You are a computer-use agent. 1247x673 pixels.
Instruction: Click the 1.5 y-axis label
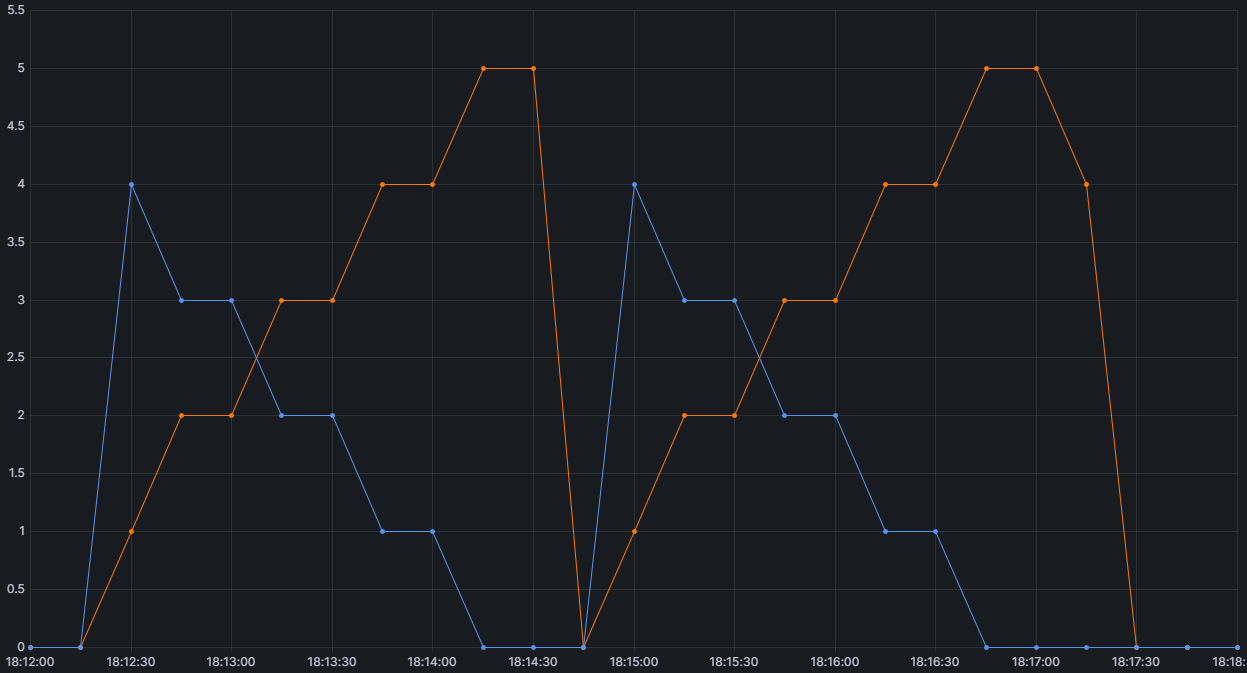[16, 473]
